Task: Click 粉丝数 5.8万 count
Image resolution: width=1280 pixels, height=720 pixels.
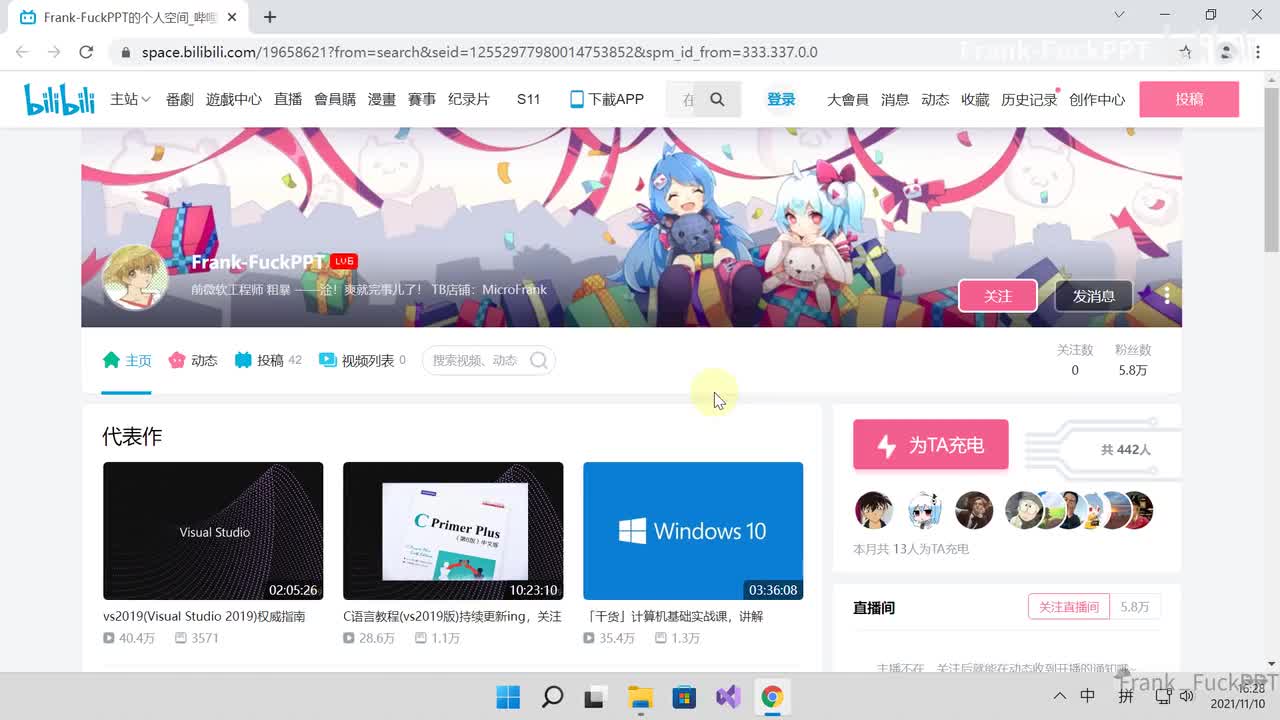Action: 1133,360
